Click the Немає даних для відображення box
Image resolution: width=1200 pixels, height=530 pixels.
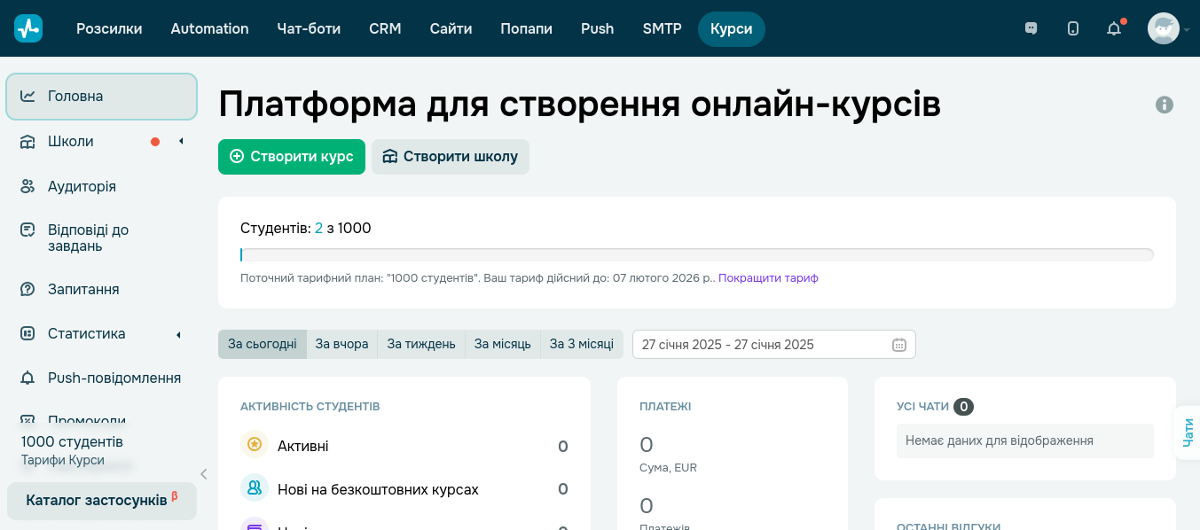pos(1025,440)
